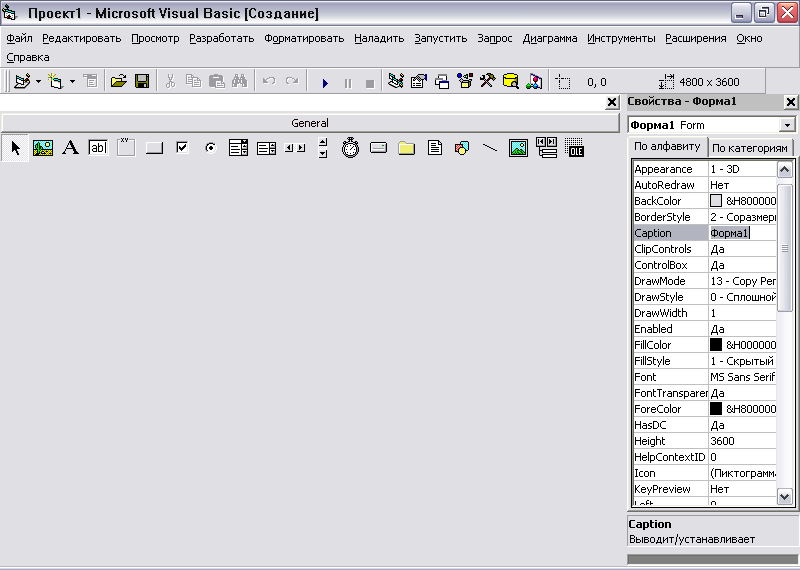
Task: Select the Font property row
Action: [704, 377]
